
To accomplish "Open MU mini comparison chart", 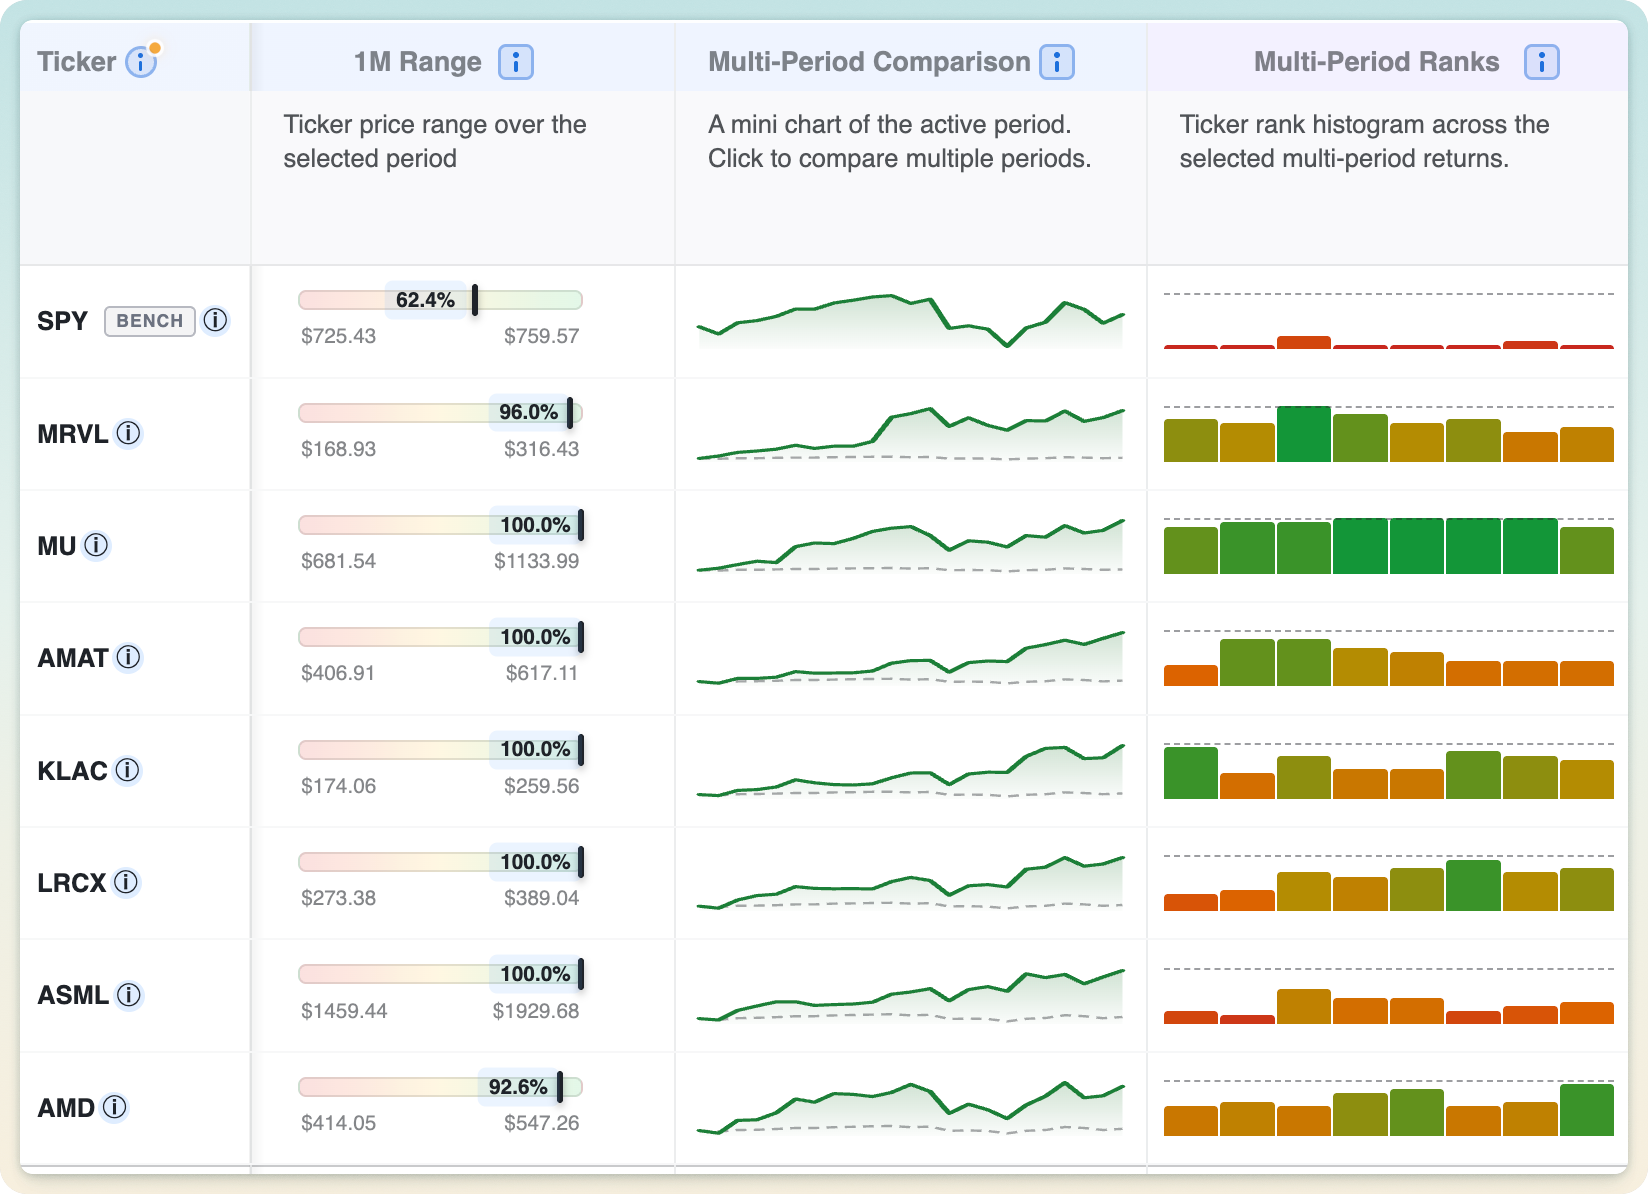I will click(911, 546).
